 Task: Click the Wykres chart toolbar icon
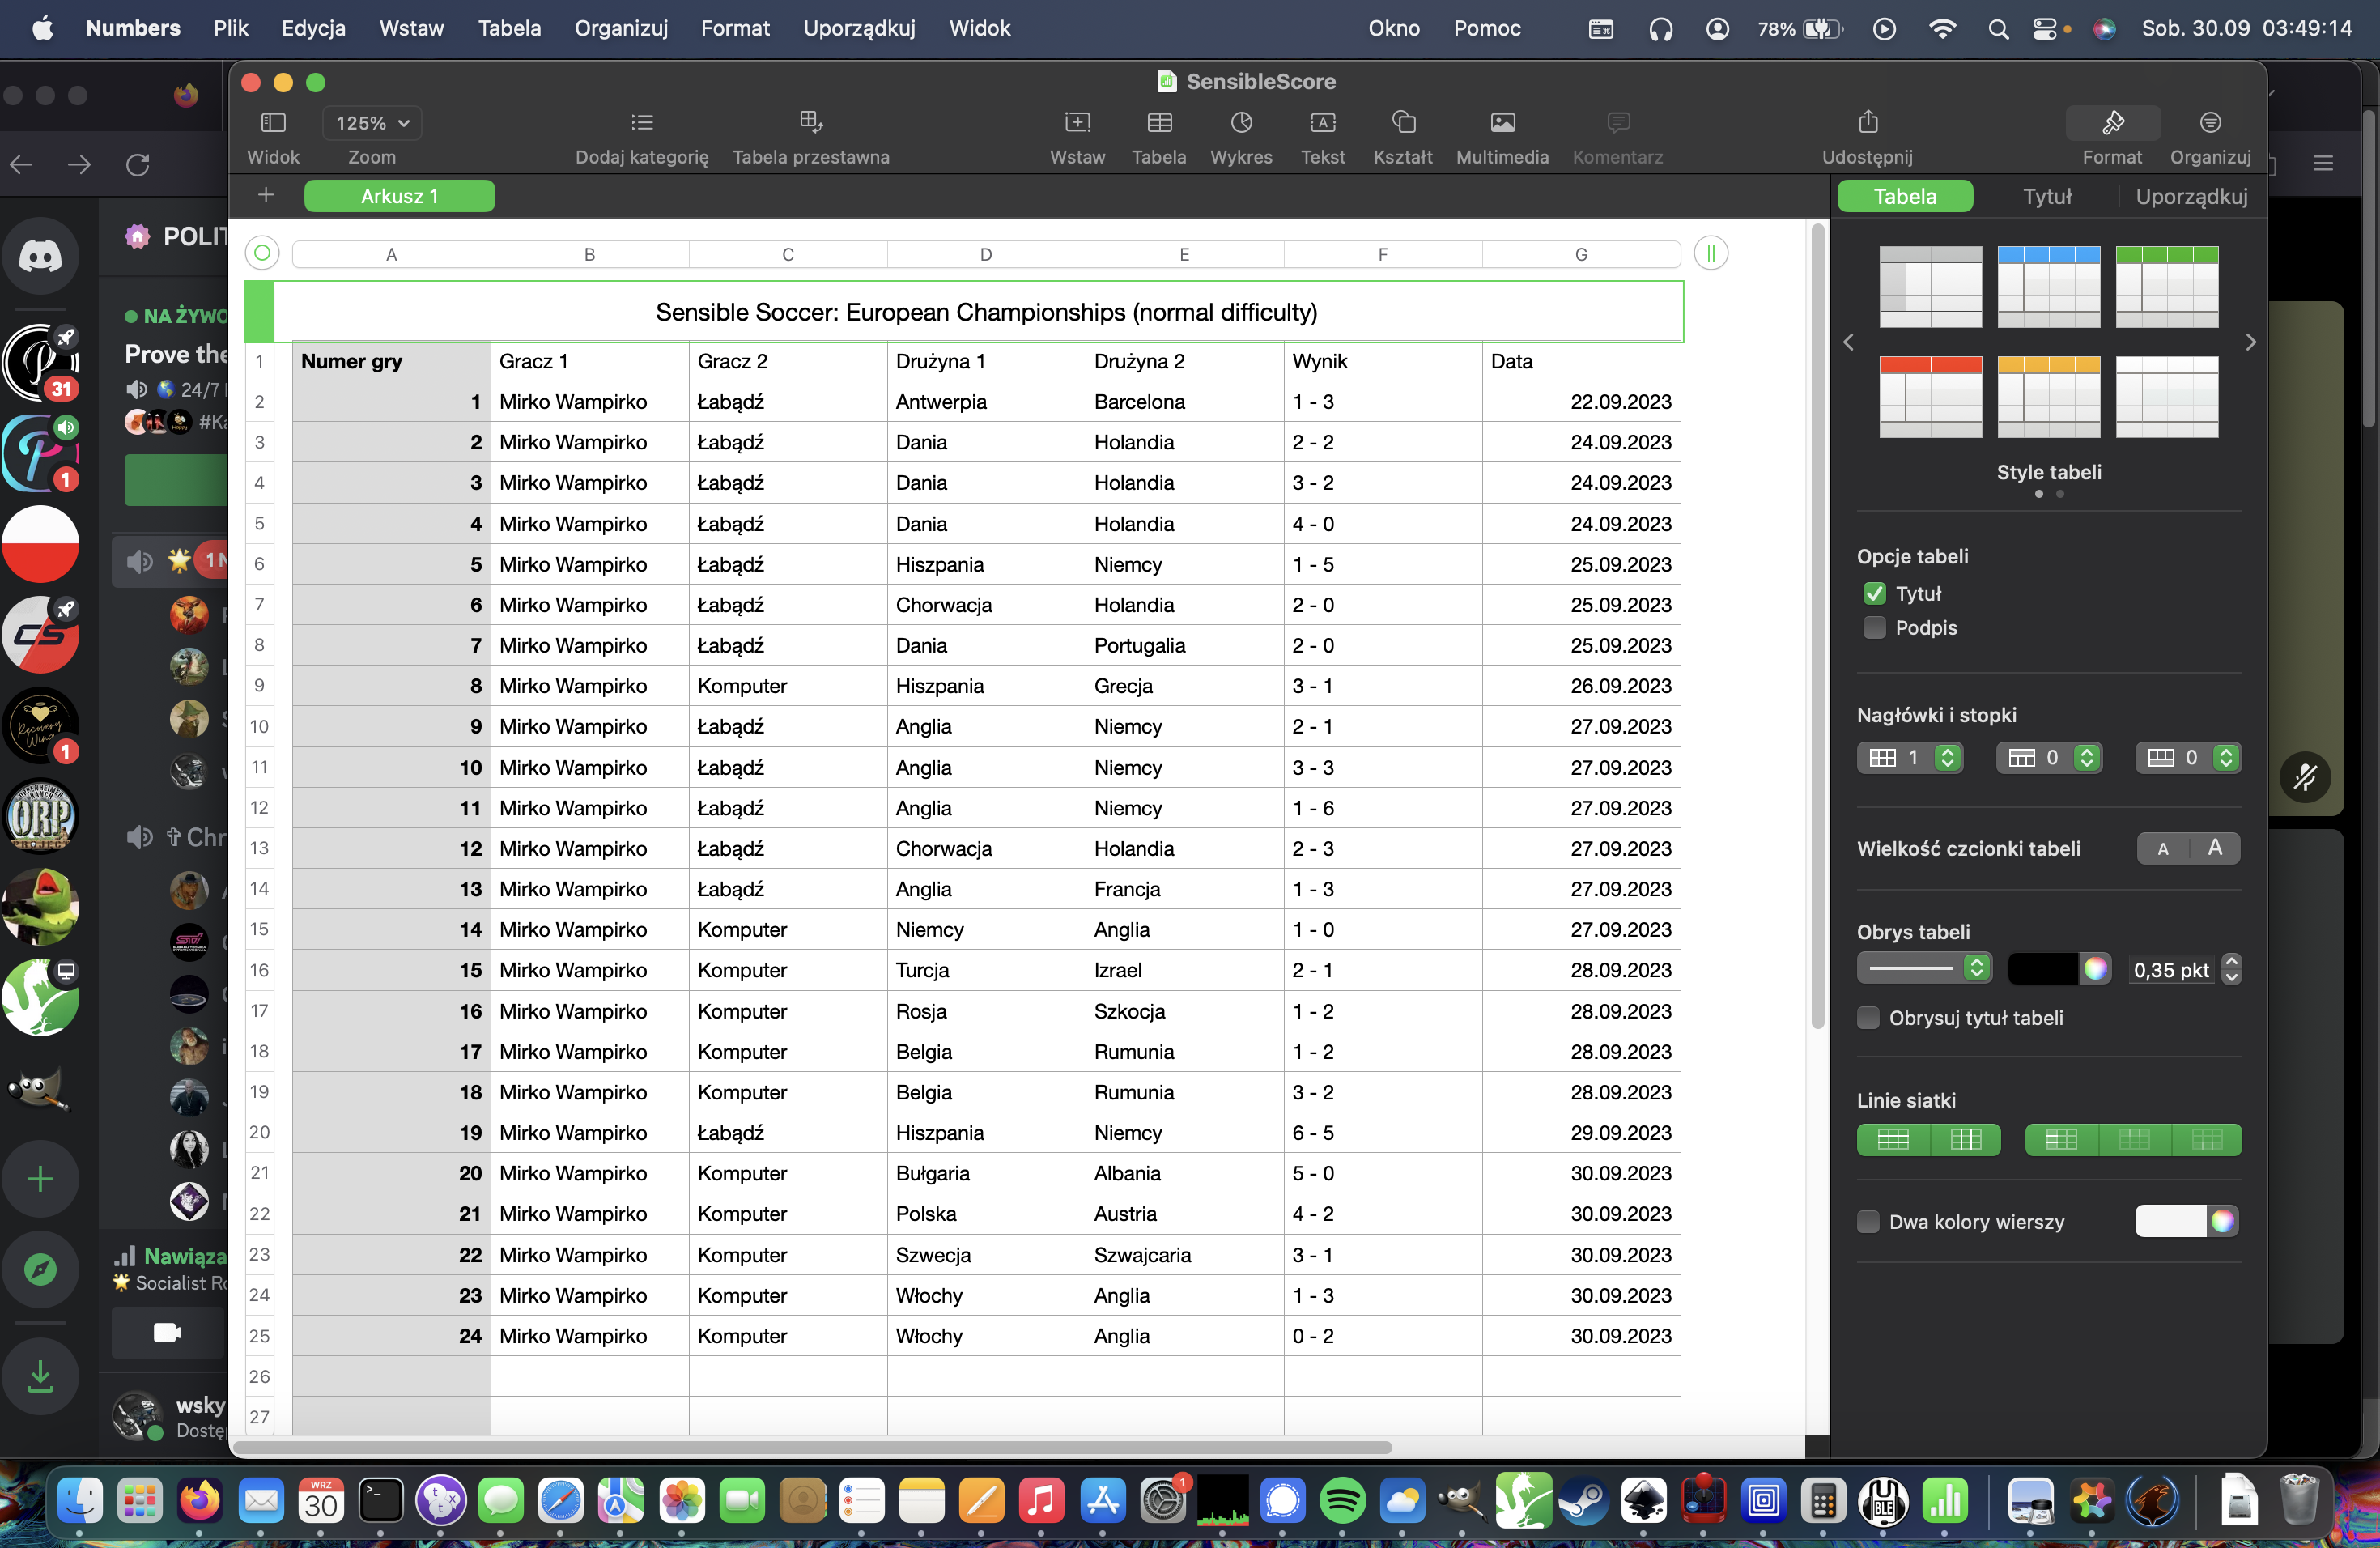pos(1240,123)
